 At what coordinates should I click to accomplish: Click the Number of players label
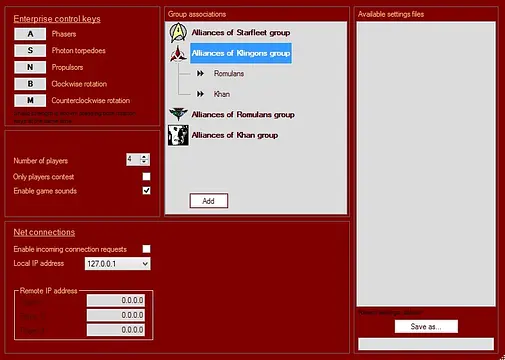pos(41,161)
